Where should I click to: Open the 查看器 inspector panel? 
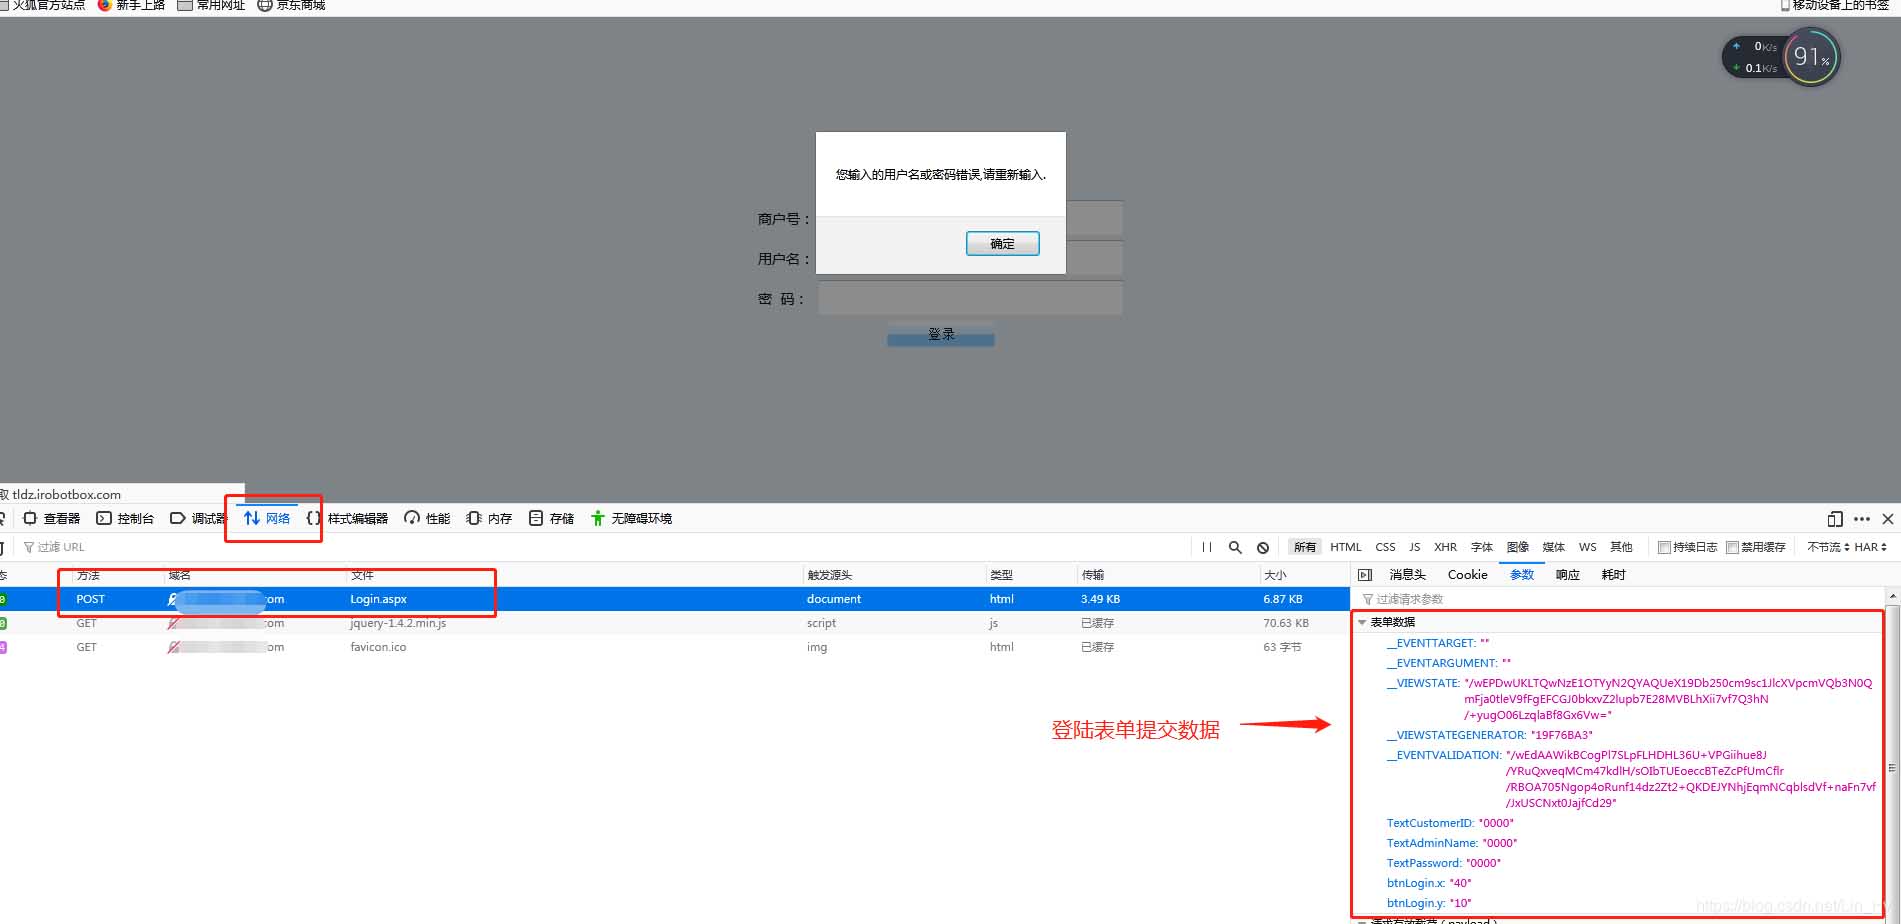(52, 518)
